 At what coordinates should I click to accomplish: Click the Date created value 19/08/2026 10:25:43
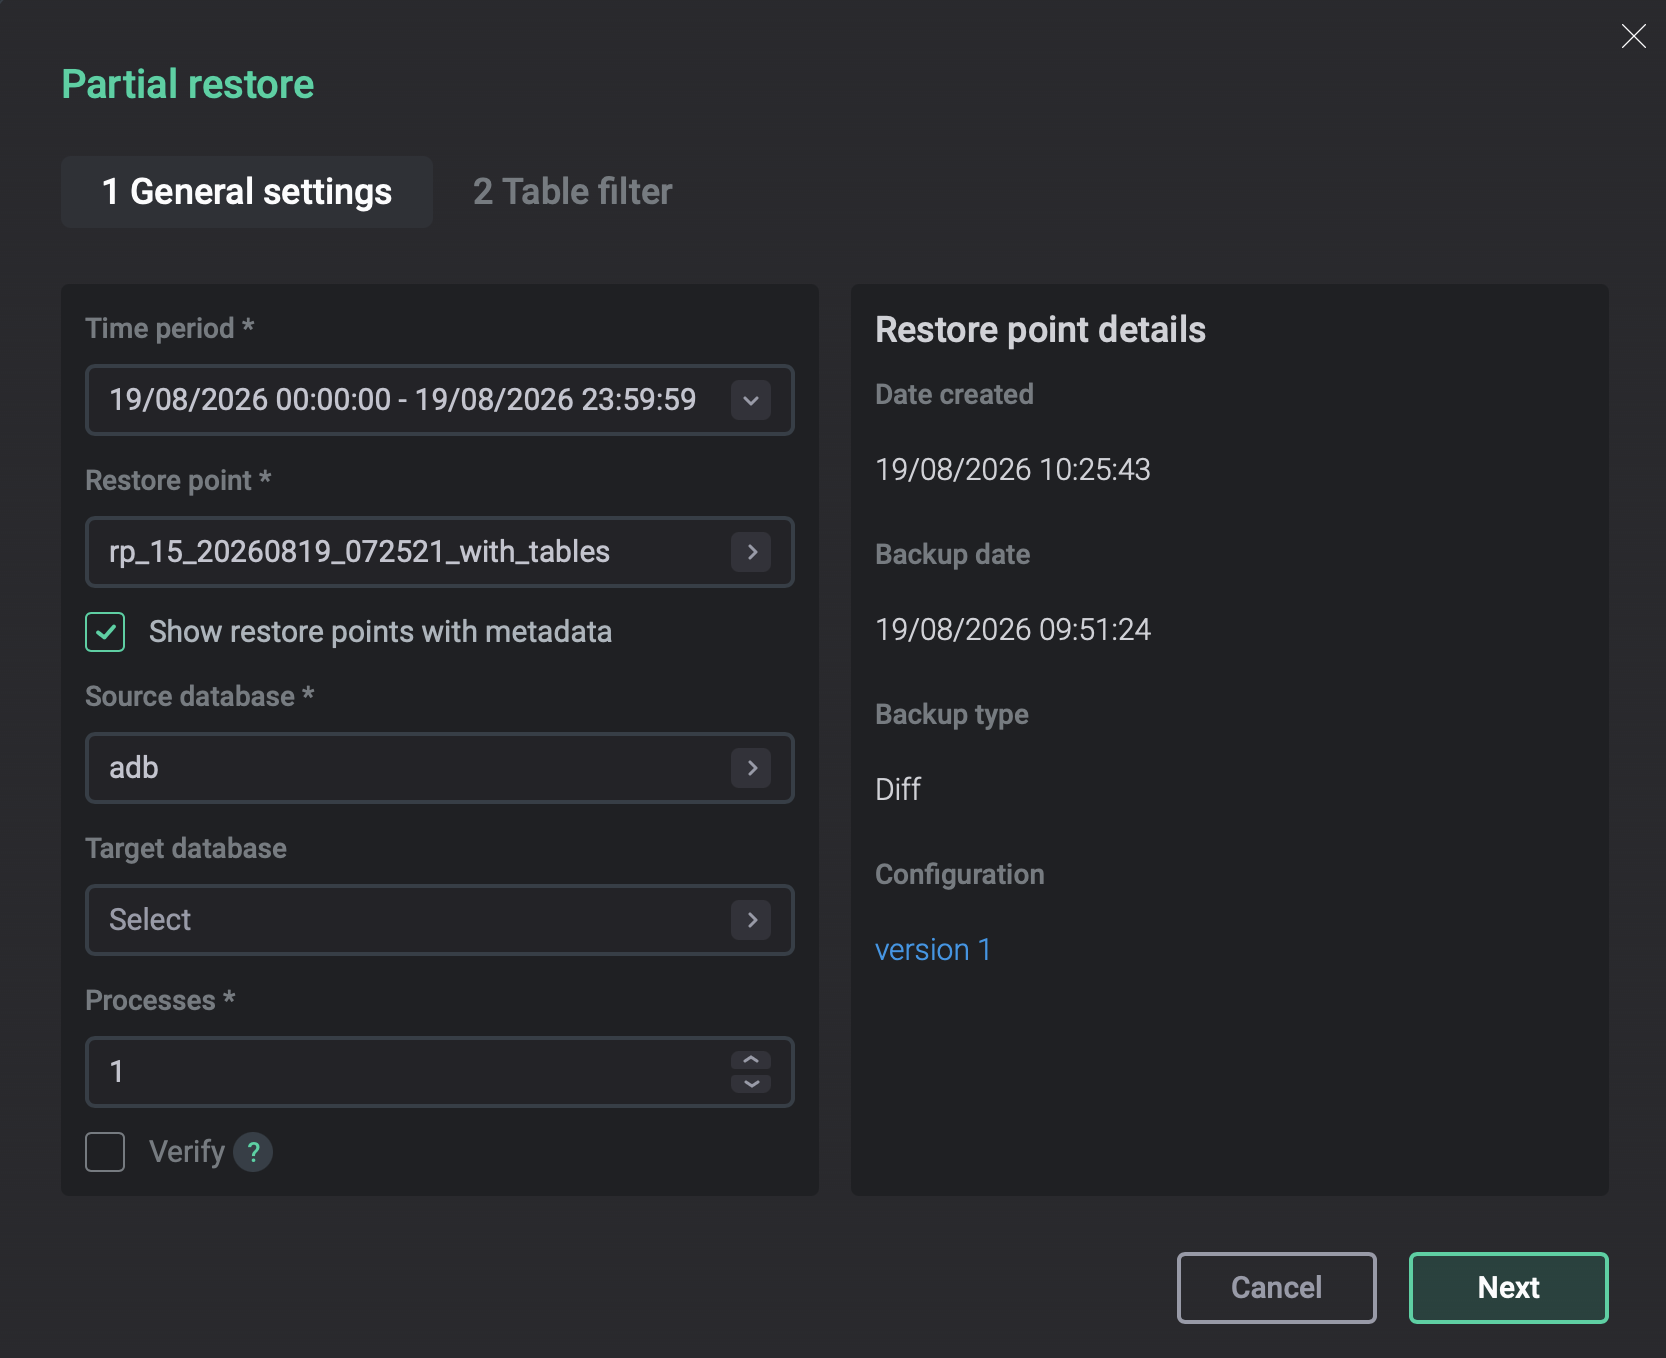click(1013, 469)
